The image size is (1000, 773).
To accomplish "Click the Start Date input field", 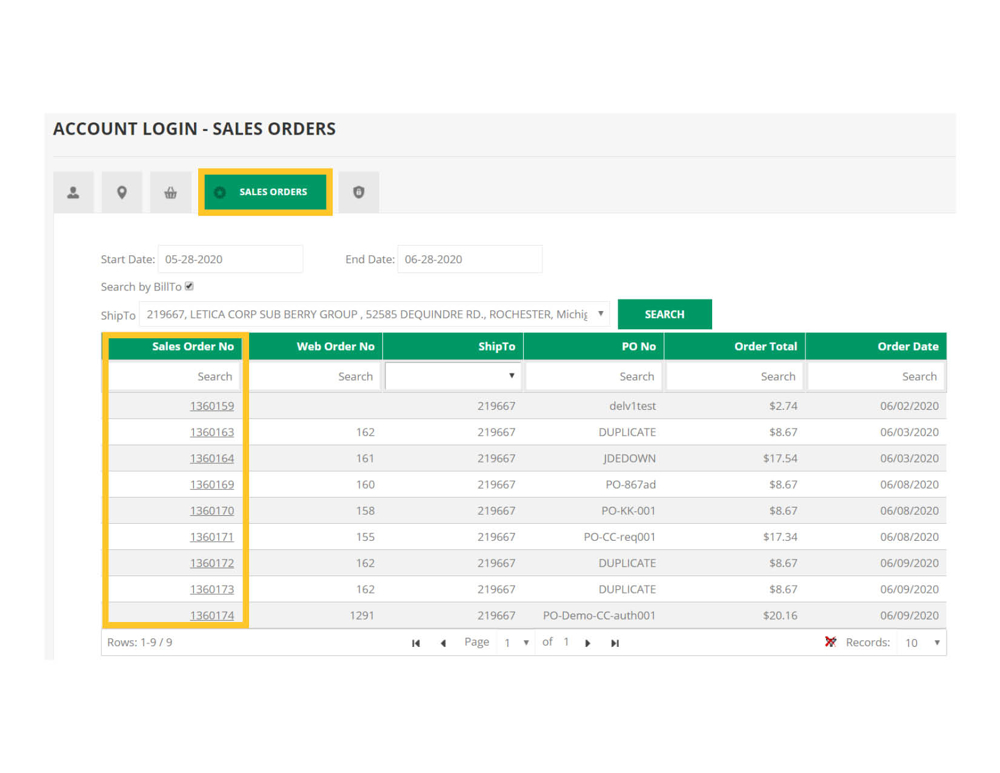I will (x=230, y=259).
